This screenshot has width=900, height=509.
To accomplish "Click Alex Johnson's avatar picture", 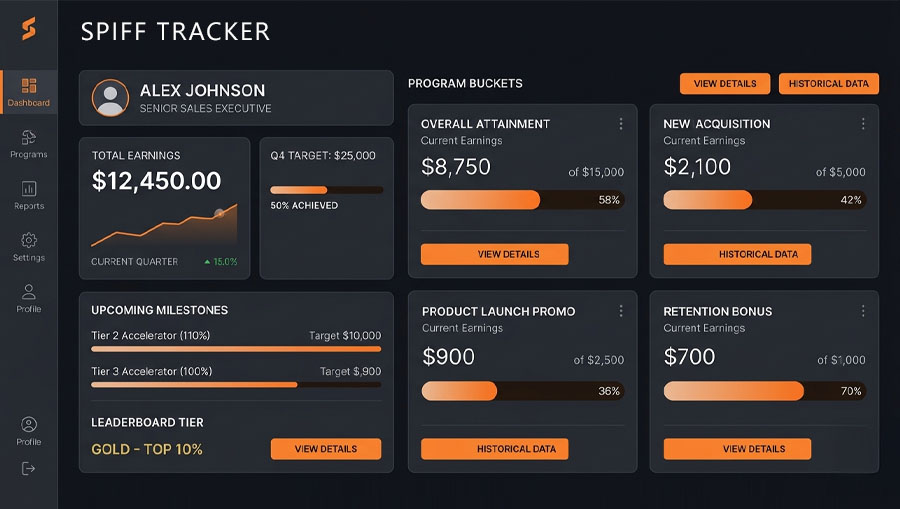I will tap(110, 98).
